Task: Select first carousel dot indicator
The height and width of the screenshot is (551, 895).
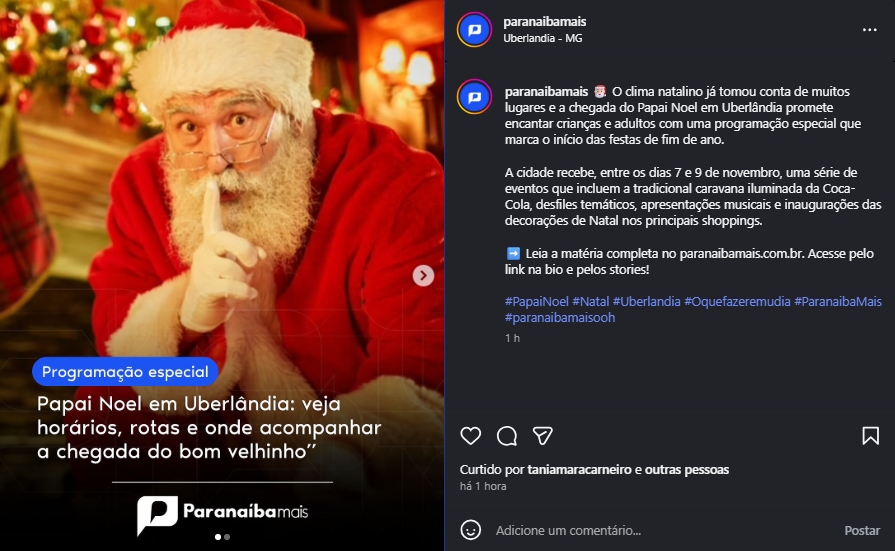Action: click(x=217, y=537)
